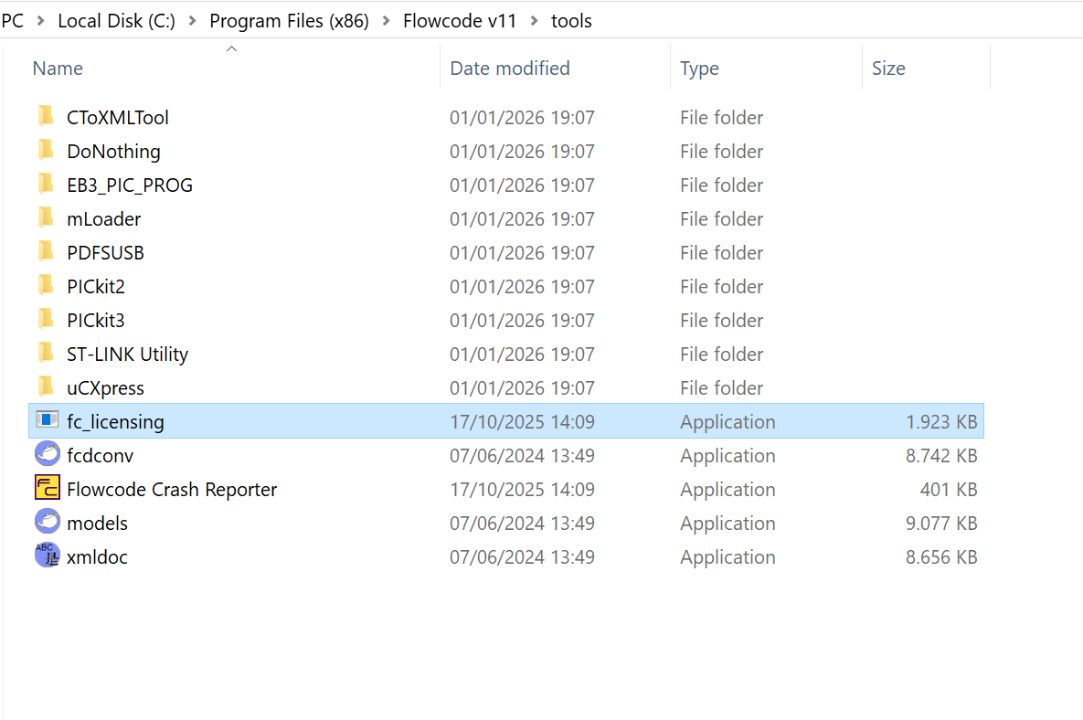Sort files by Name column header

coord(58,68)
